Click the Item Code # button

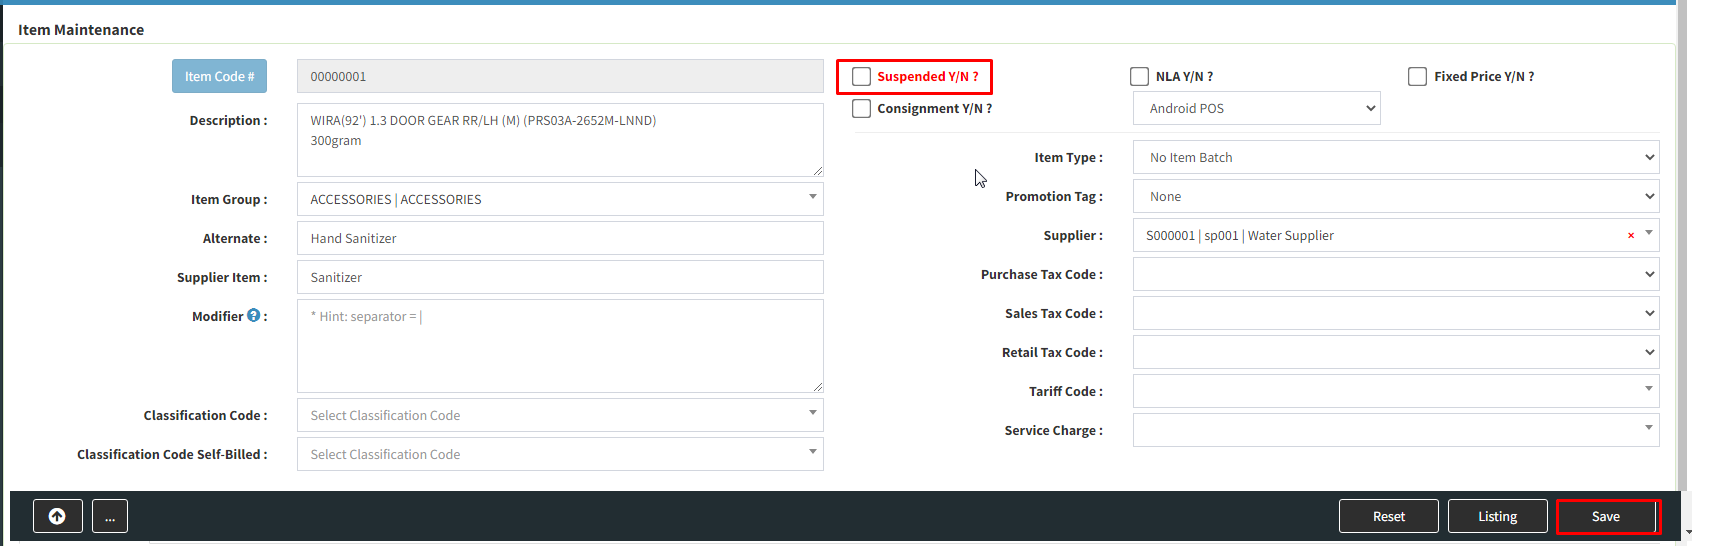pyautogui.click(x=219, y=77)
